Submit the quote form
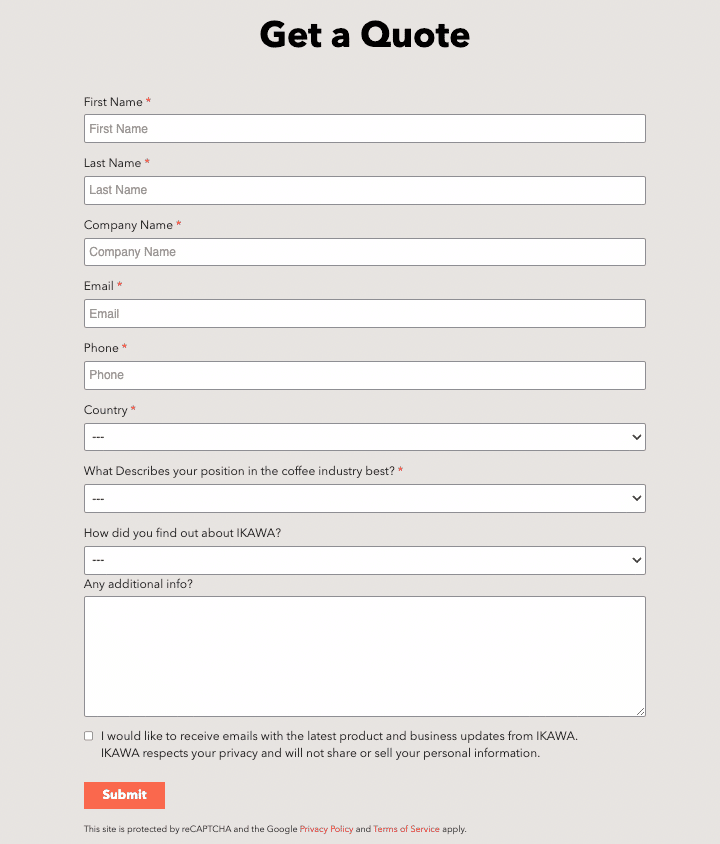This screenshot has height=844, width=720. (x=124, y=795)
